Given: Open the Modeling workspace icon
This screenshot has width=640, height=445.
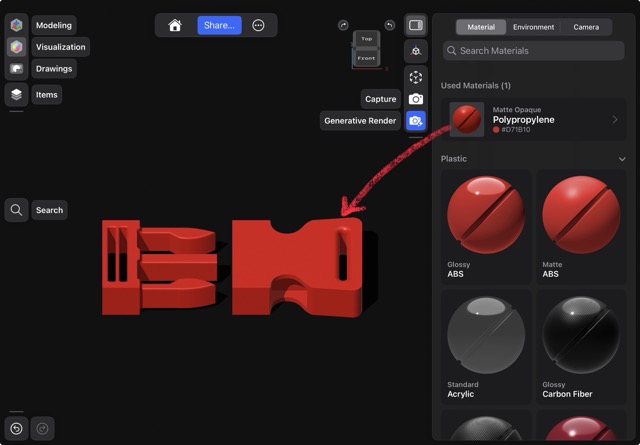Looking at the screenshot, I should [16, 25].
